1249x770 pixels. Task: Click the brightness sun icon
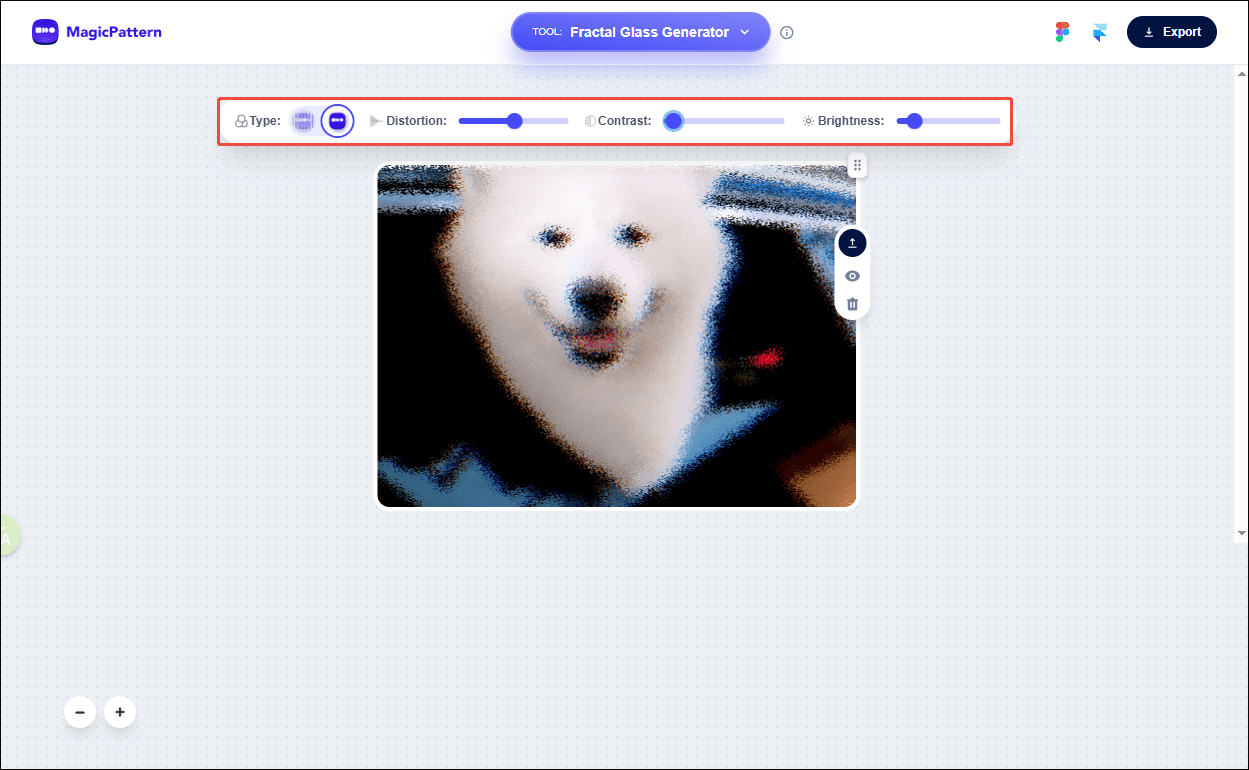click(x=808, y=120)
